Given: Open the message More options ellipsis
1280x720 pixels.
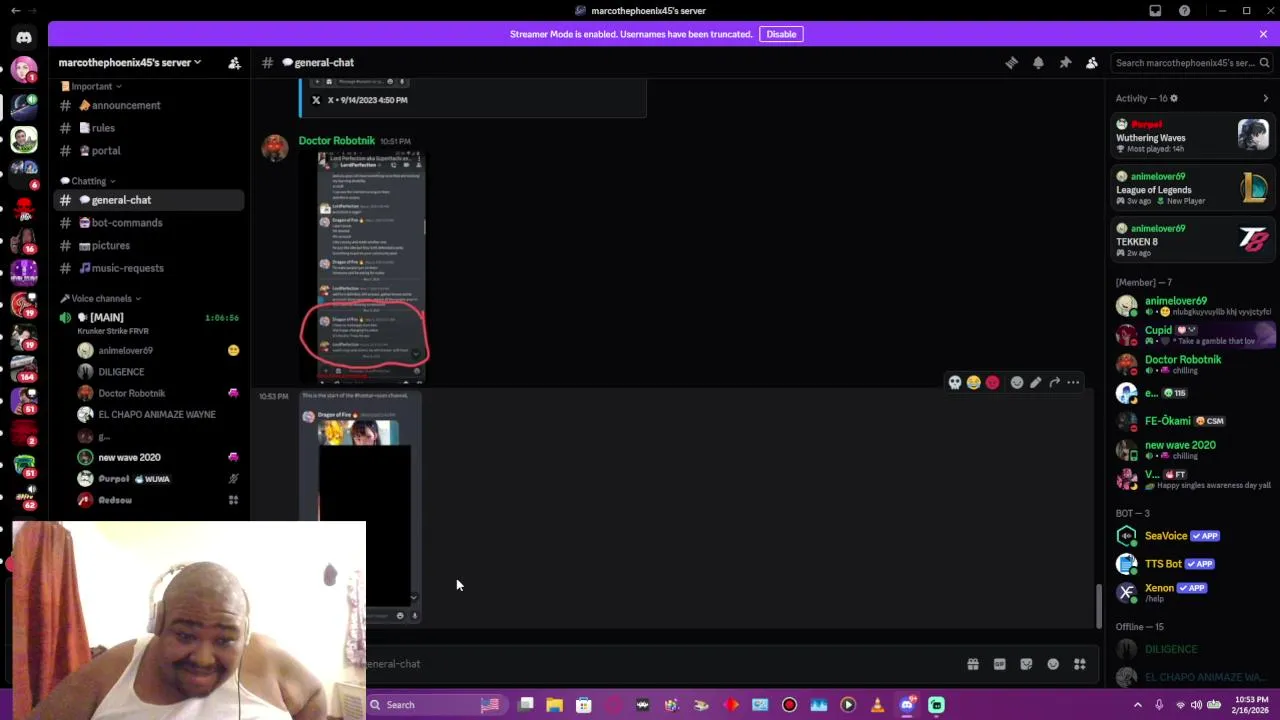Looking at the screenshot, I should tap(1073, 382).
